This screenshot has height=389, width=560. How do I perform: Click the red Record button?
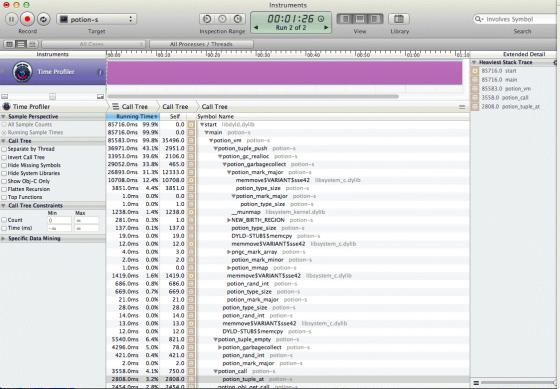click(28, 19)
